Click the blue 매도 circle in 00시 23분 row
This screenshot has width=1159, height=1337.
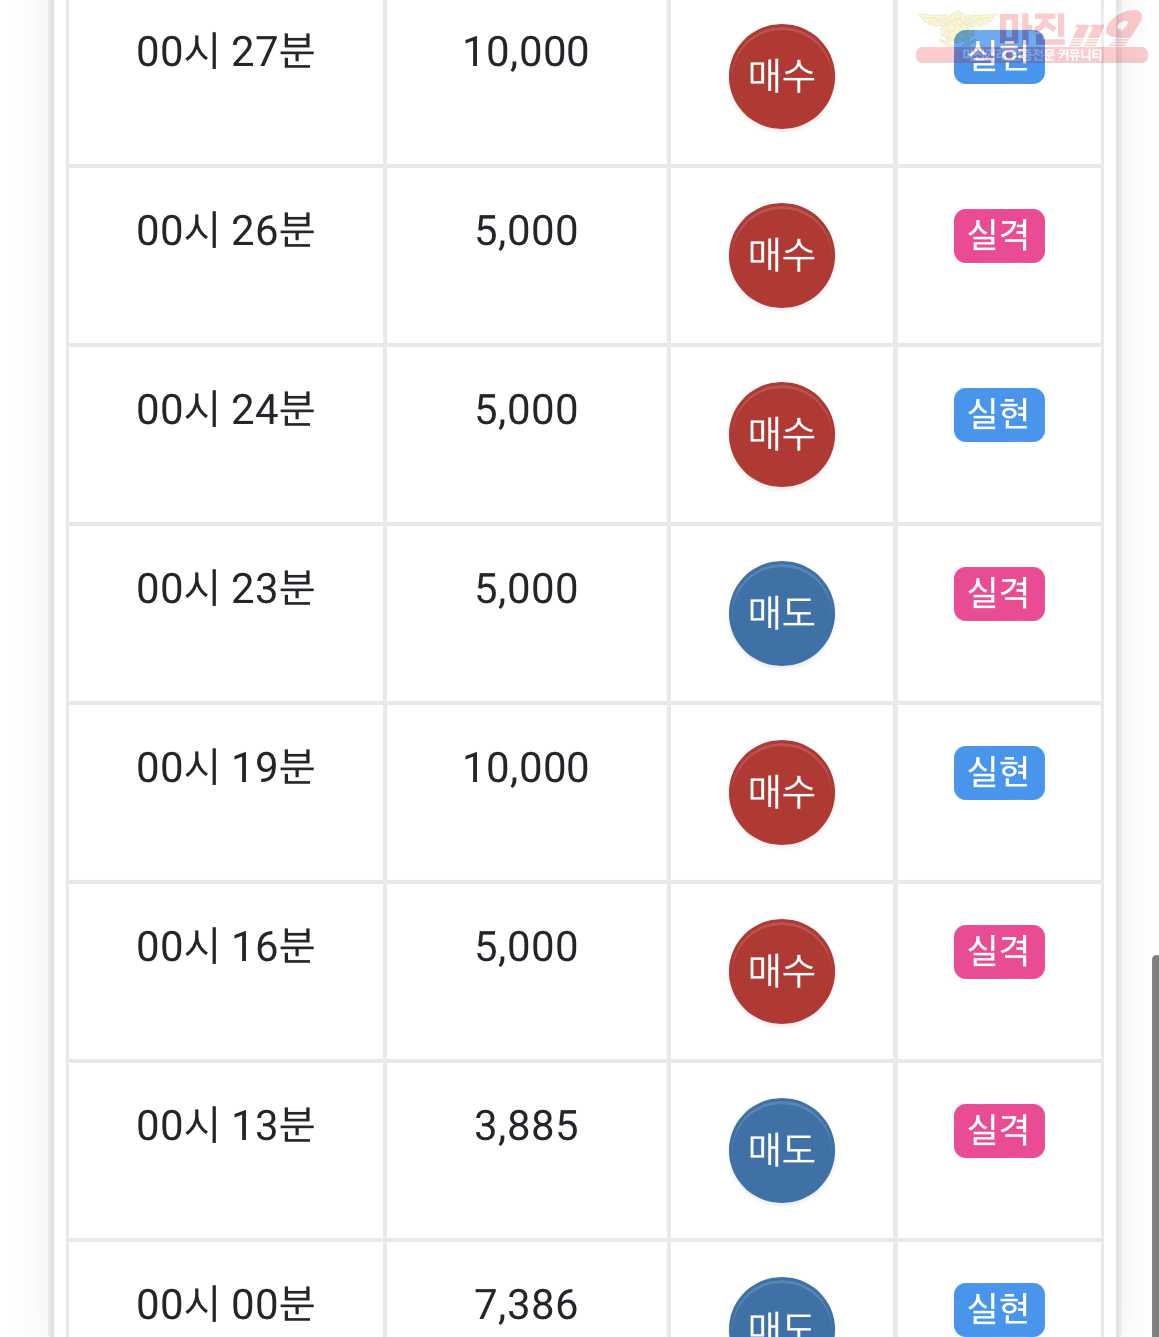tap(781, 614)
